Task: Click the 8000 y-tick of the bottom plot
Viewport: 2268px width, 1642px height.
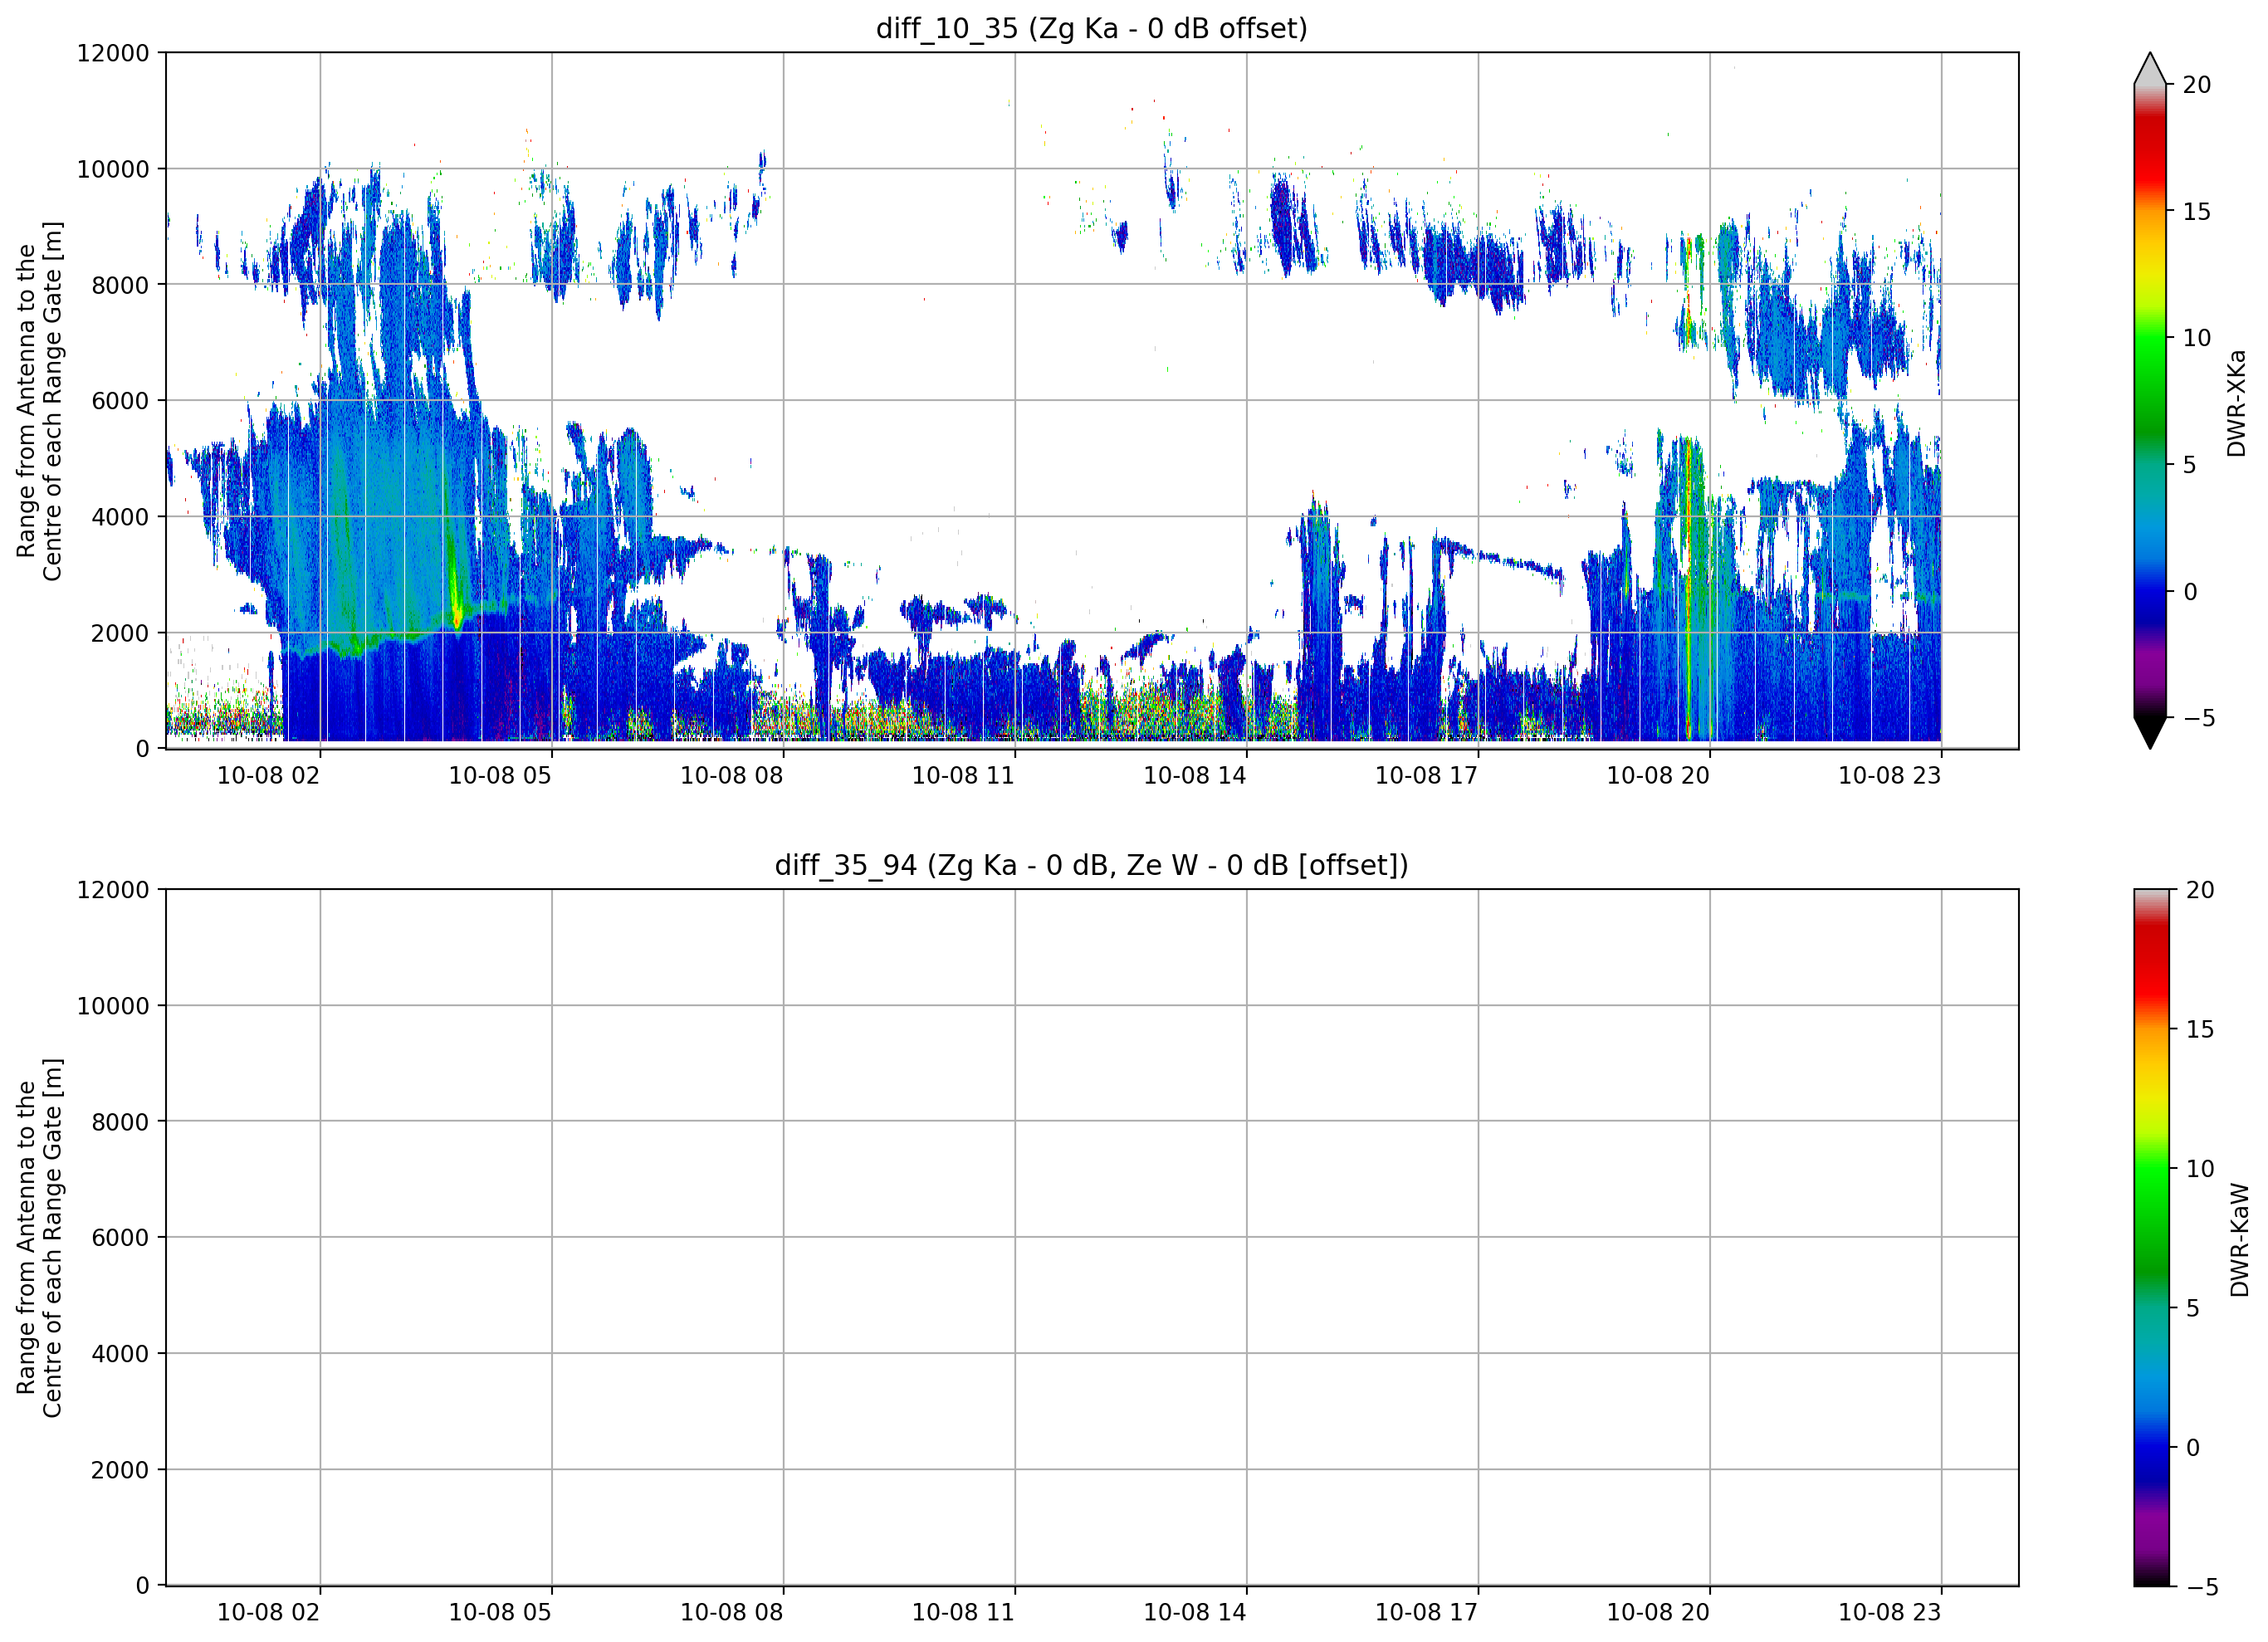Action: coord(120,1122)
